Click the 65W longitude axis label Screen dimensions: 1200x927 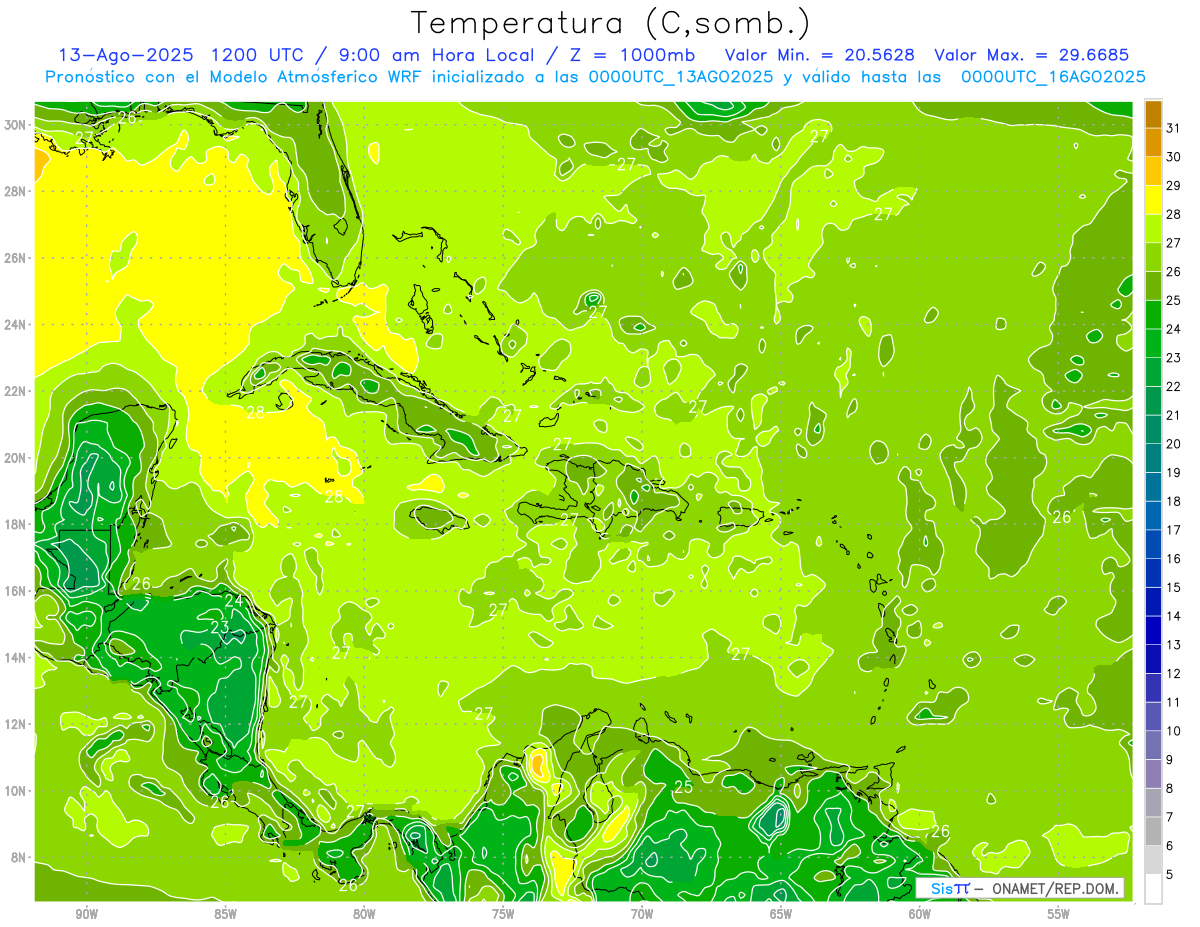click(x=781, y=914)
